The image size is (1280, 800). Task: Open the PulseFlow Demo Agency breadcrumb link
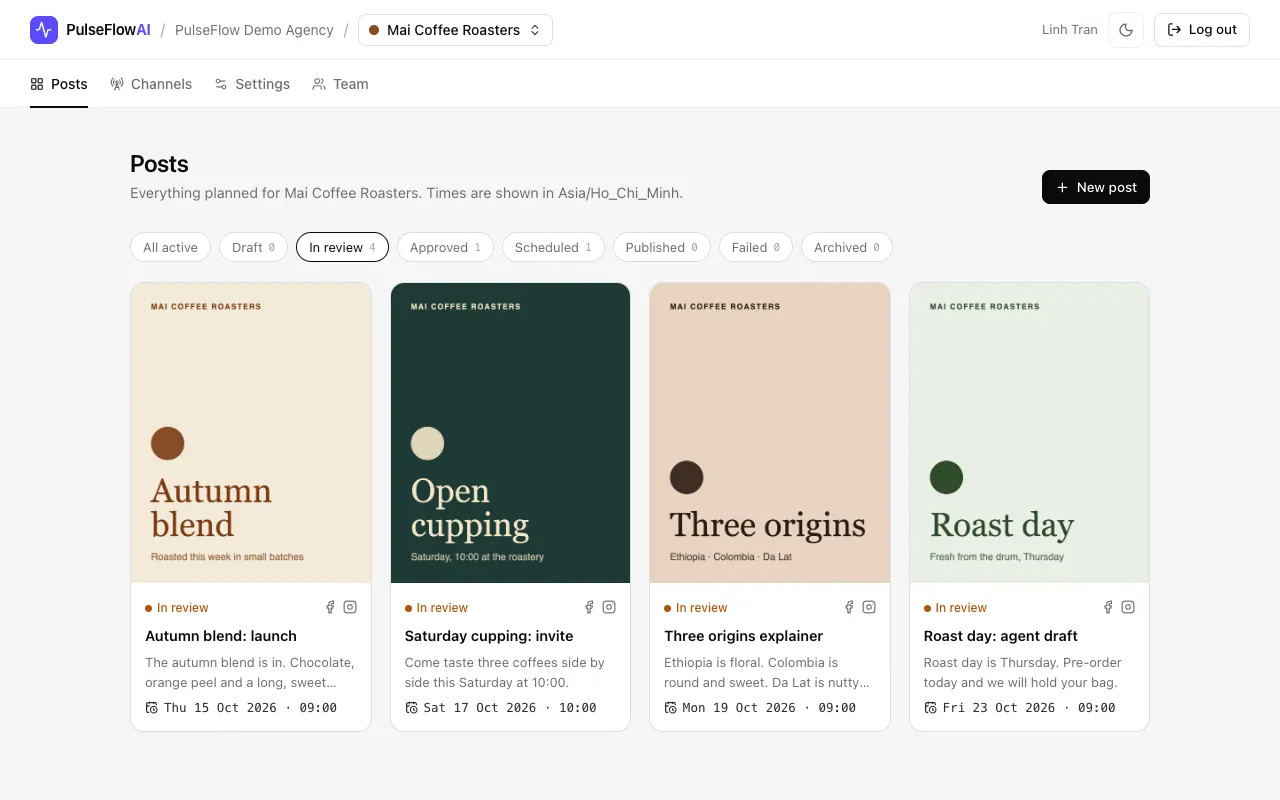click(254, 30)
